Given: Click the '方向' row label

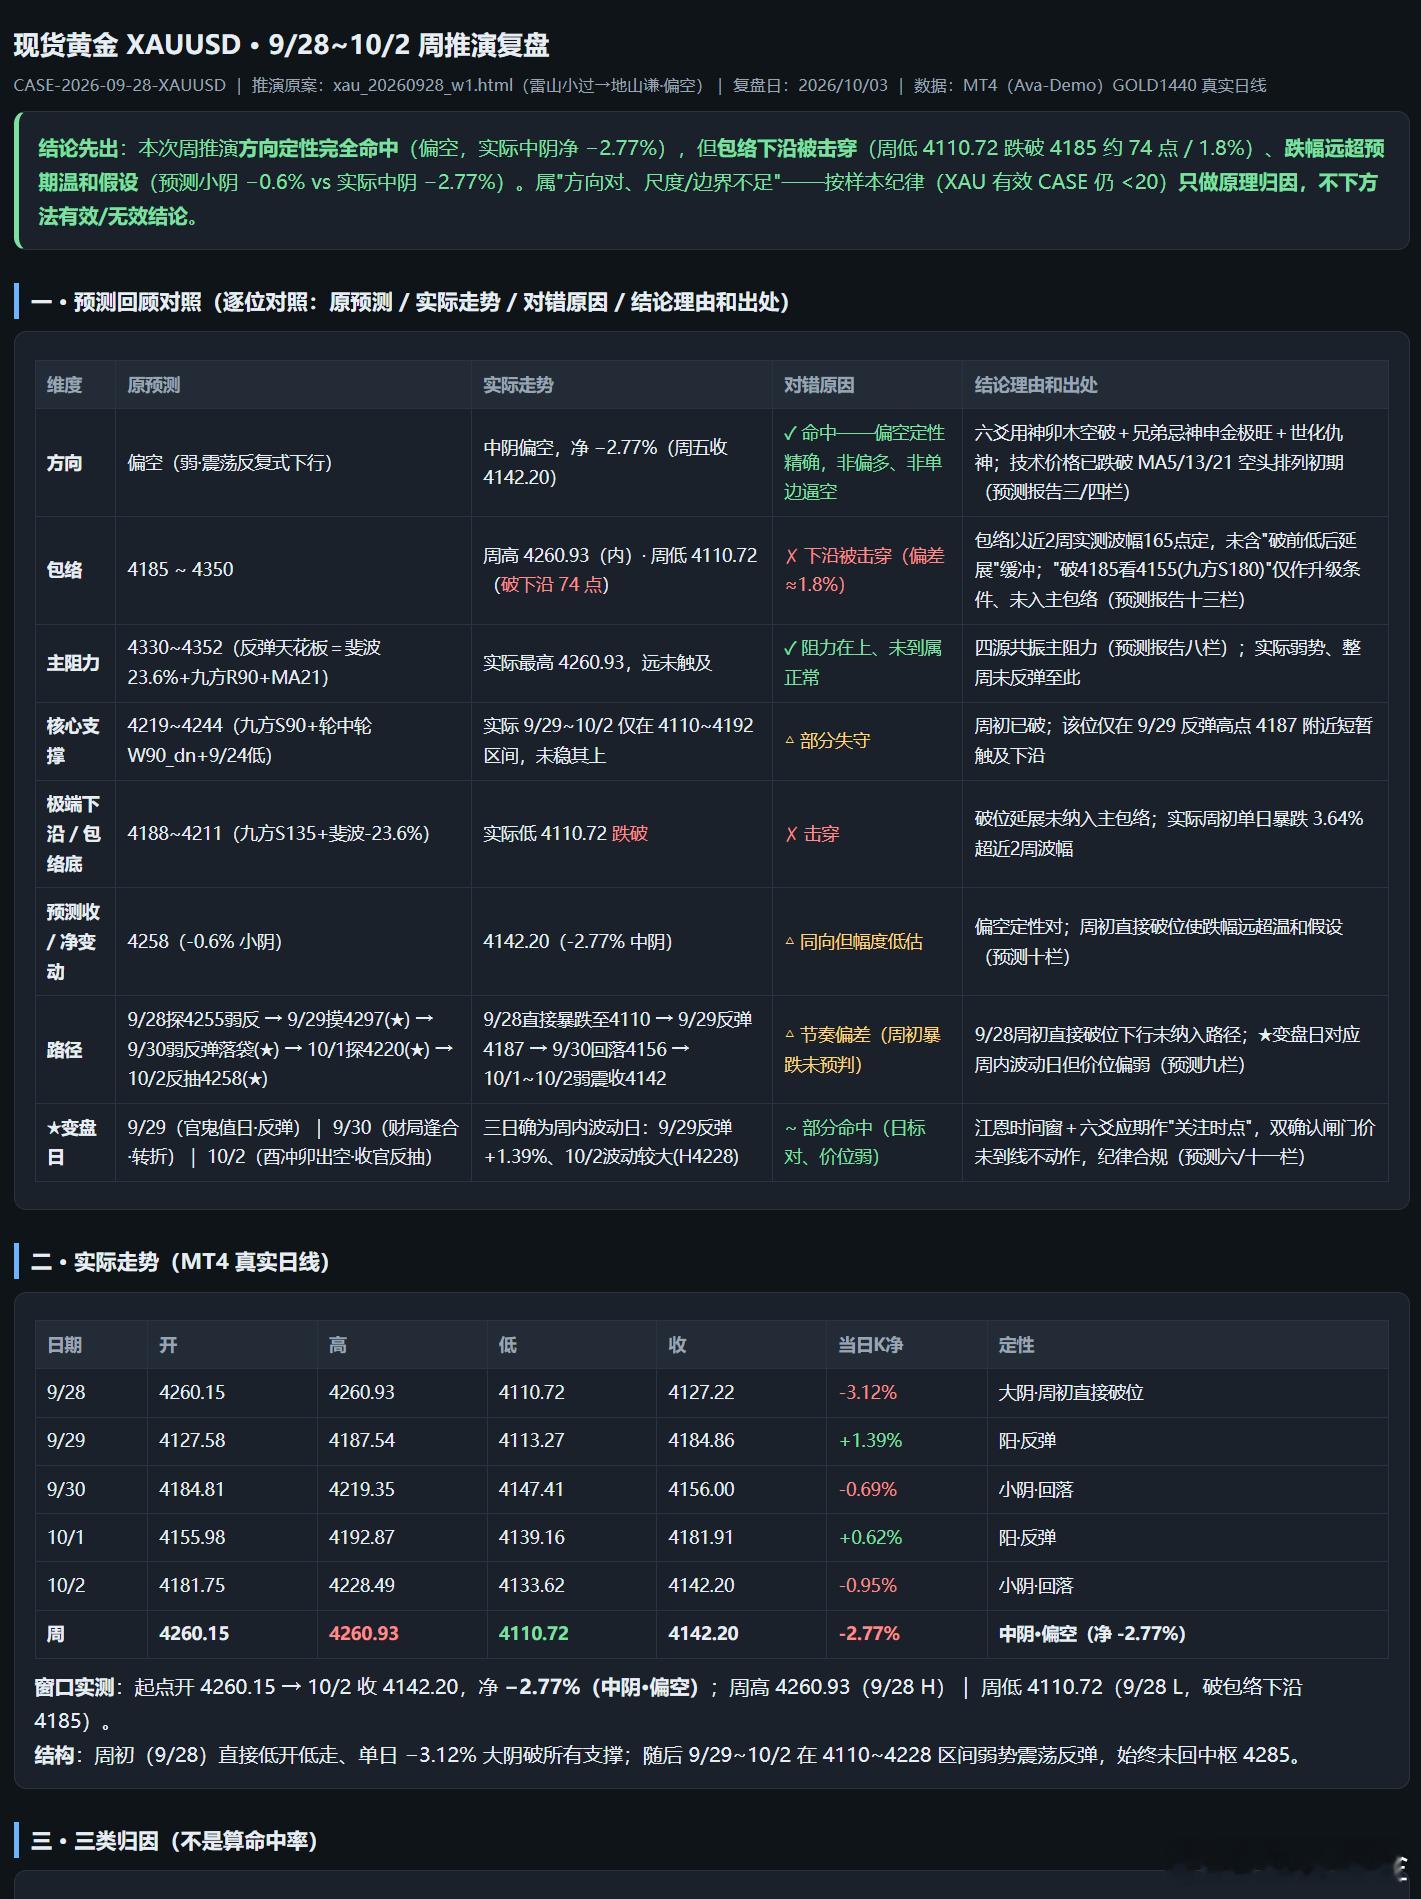Looking at the screenshot, I should click(x=65, y=463).
